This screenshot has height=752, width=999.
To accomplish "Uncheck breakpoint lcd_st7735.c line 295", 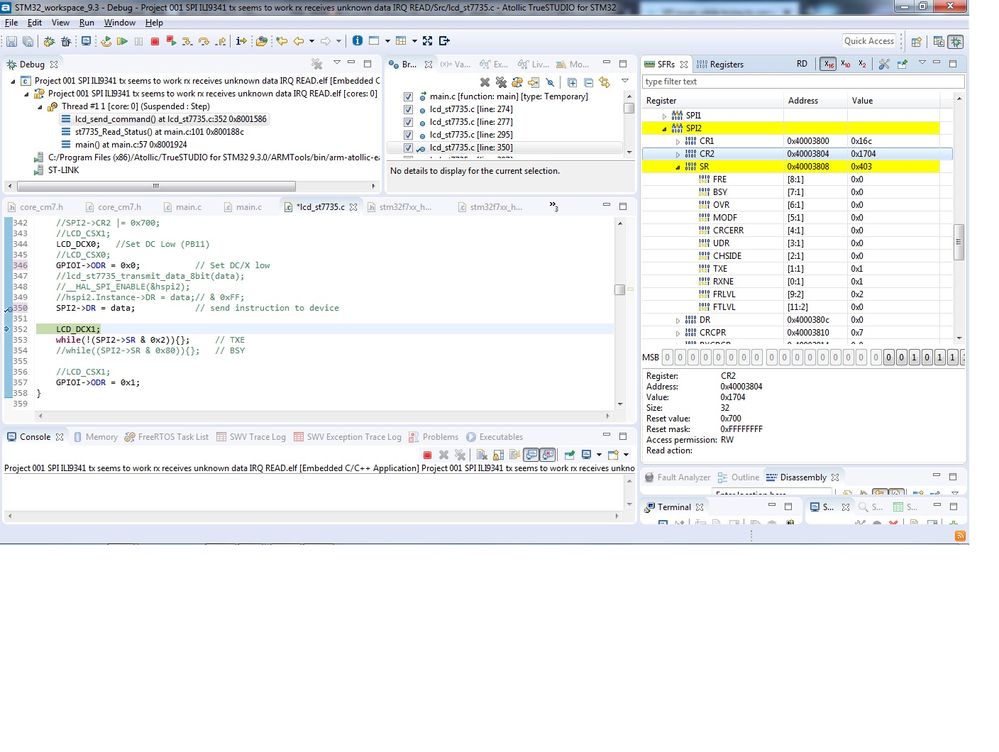I will (x=408, y=135).
